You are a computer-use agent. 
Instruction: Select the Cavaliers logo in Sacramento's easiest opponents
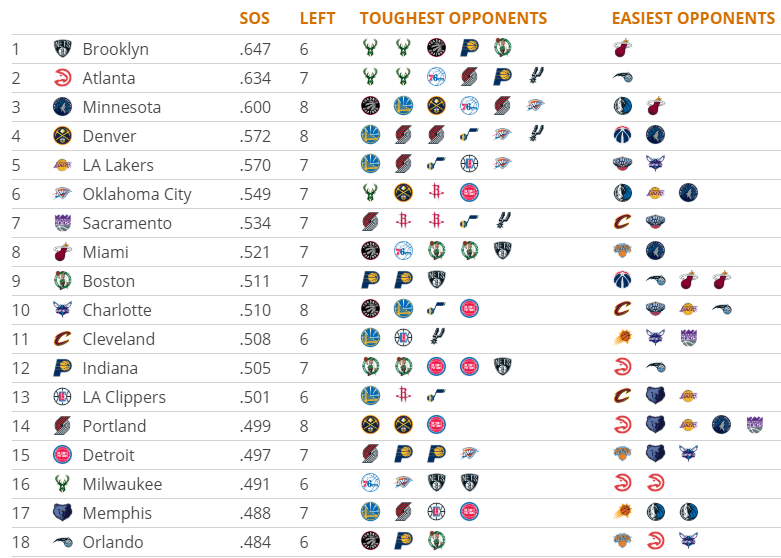pos(622,222)
